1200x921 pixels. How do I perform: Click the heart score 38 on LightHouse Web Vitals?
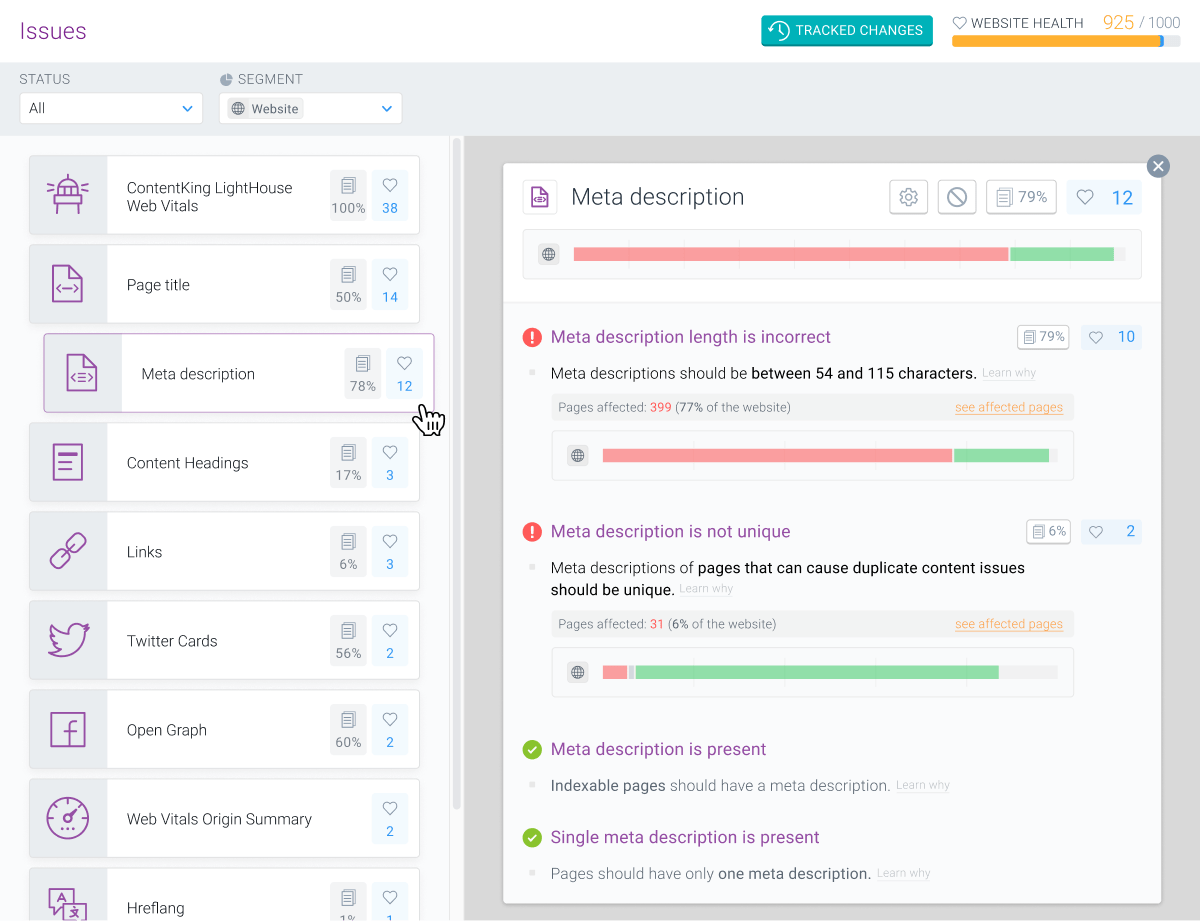[390, 195]
